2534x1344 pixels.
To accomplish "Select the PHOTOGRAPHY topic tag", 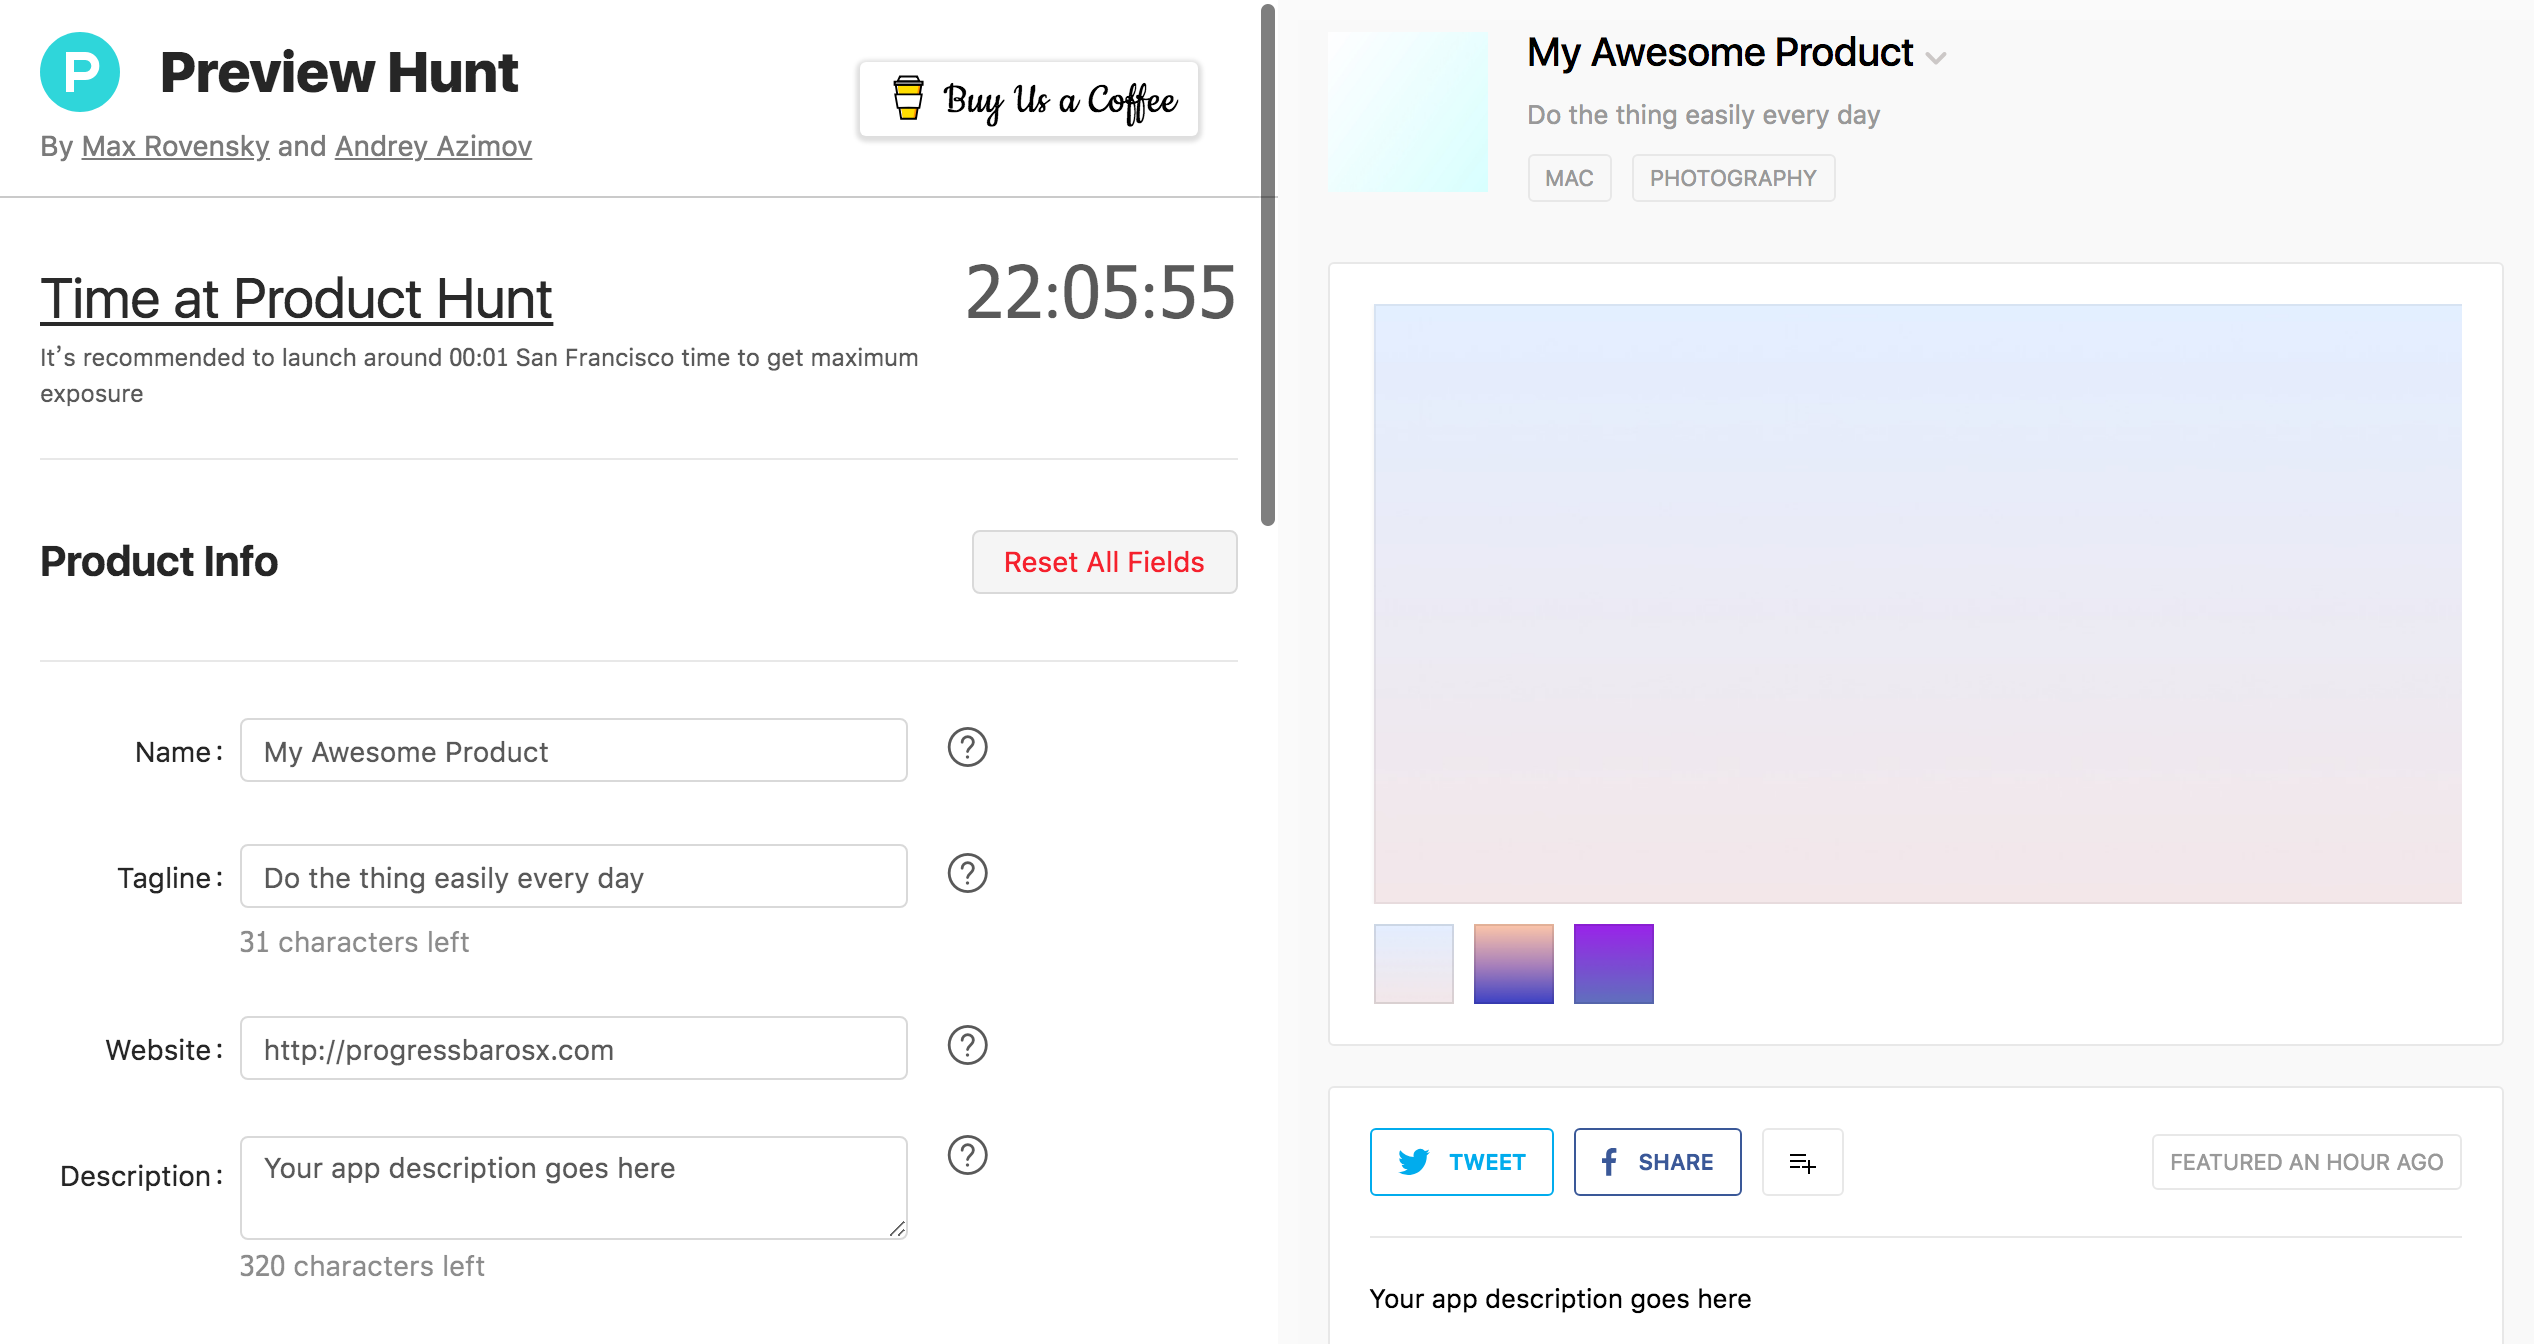I will coord(1733,178).
